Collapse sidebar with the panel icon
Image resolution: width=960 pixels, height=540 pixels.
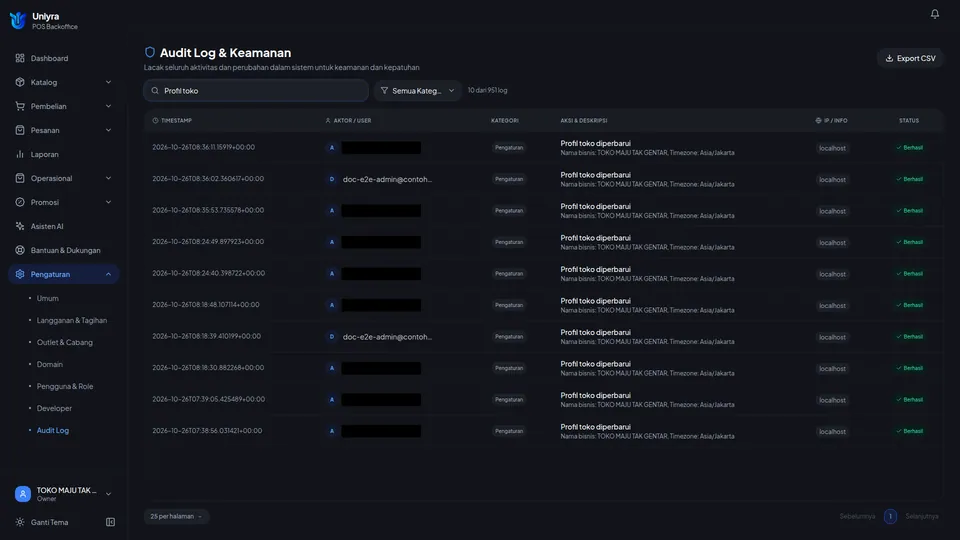pyautogui.click(x=110, y=522)
